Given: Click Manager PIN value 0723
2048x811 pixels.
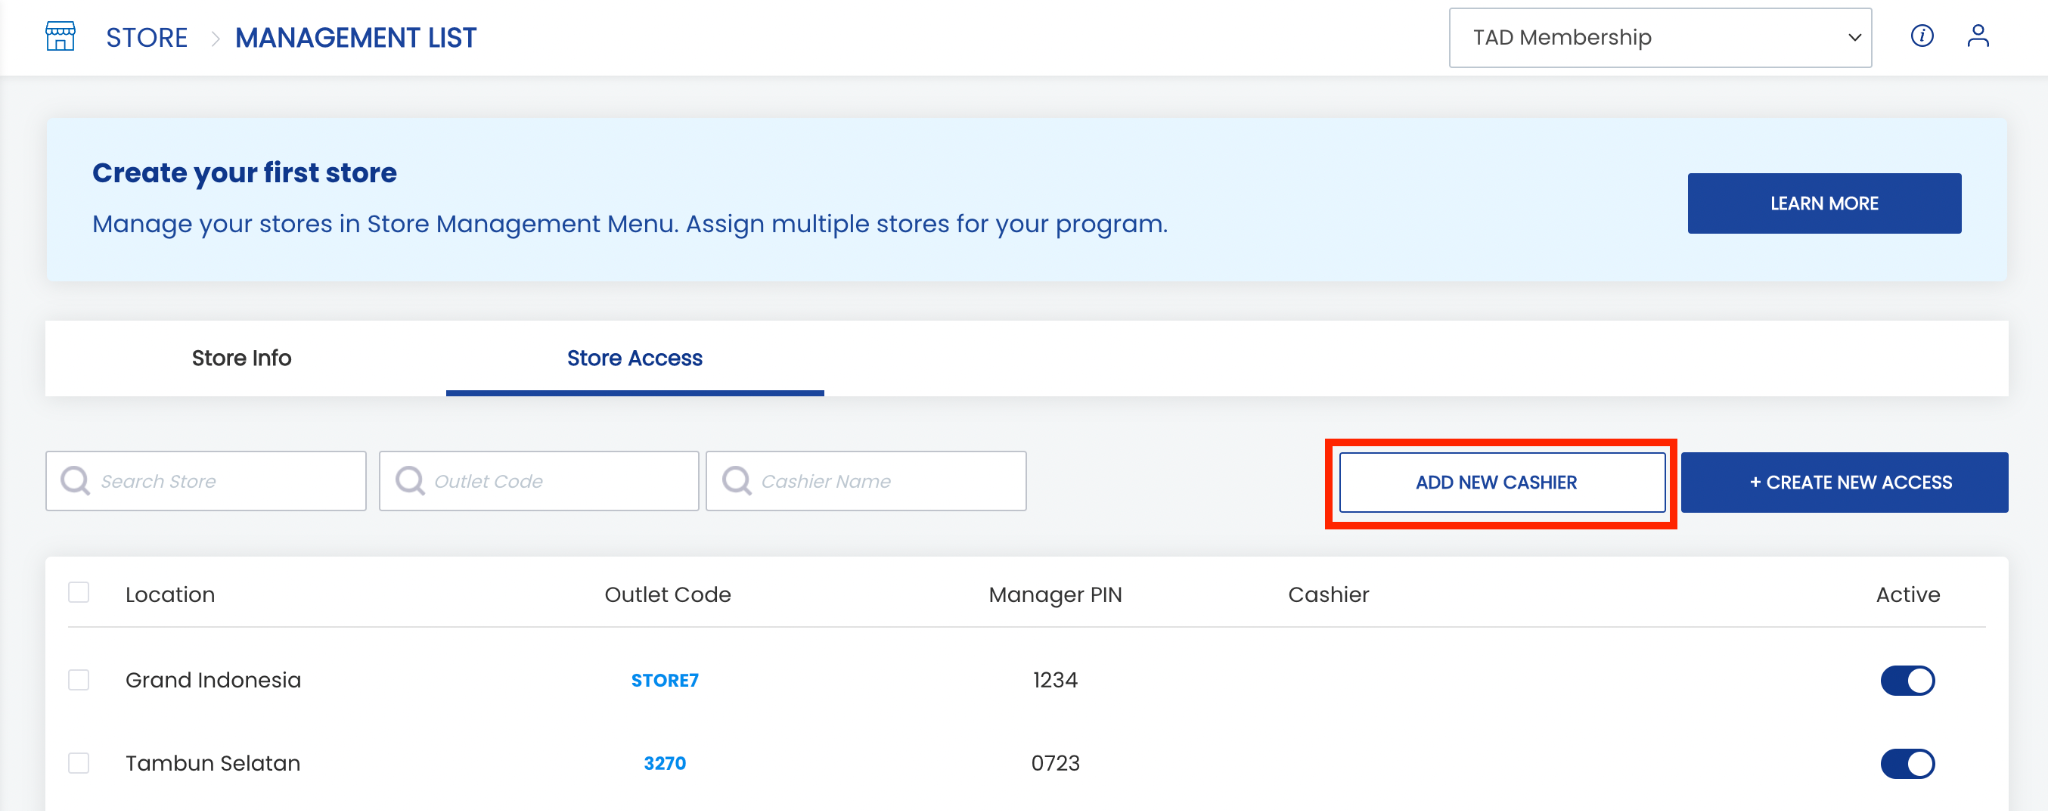Looking at the screenshot, I should (x=1055, y=763).
